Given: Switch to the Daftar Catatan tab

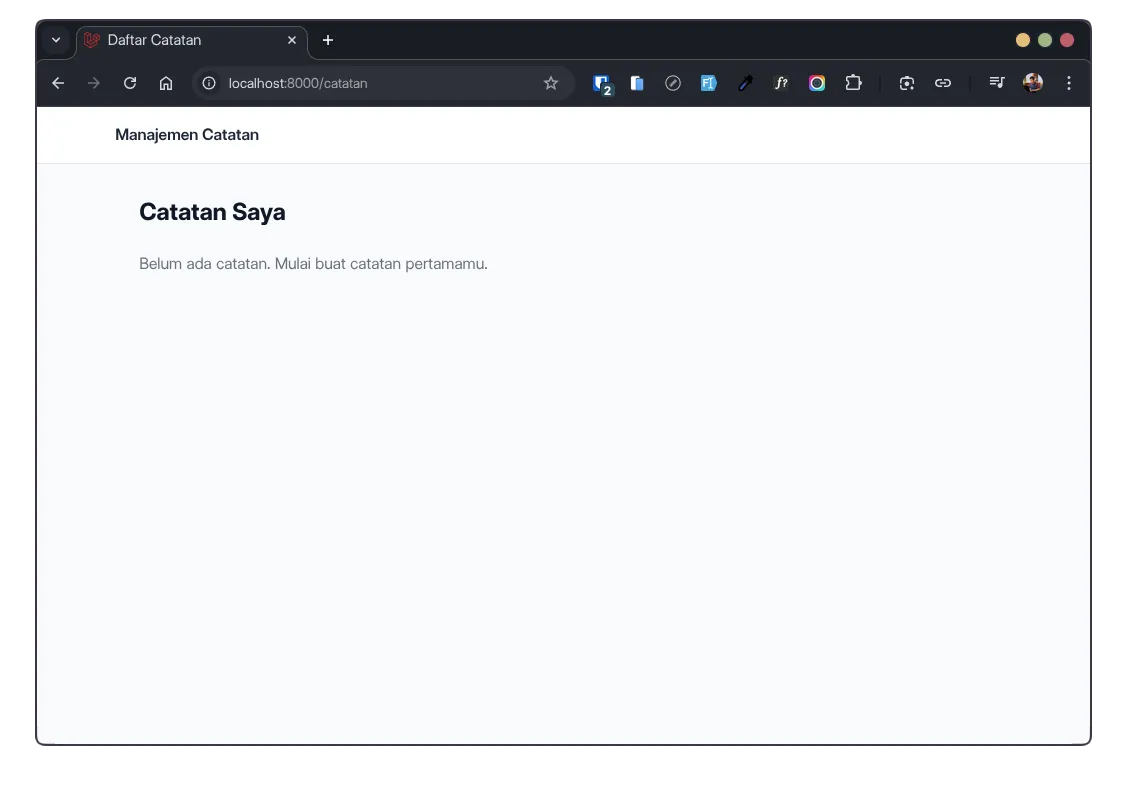Looking at the screenshot, I should (x=180, y=40).
